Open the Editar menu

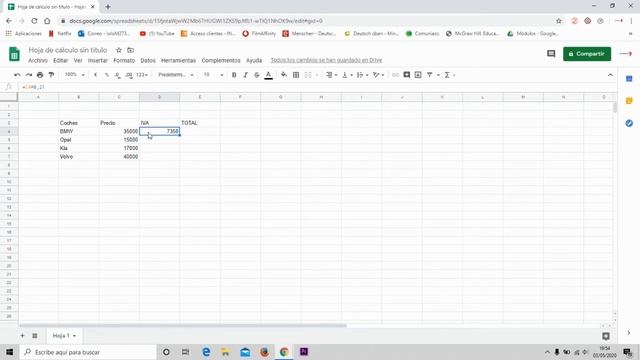(x=60, y=60)
